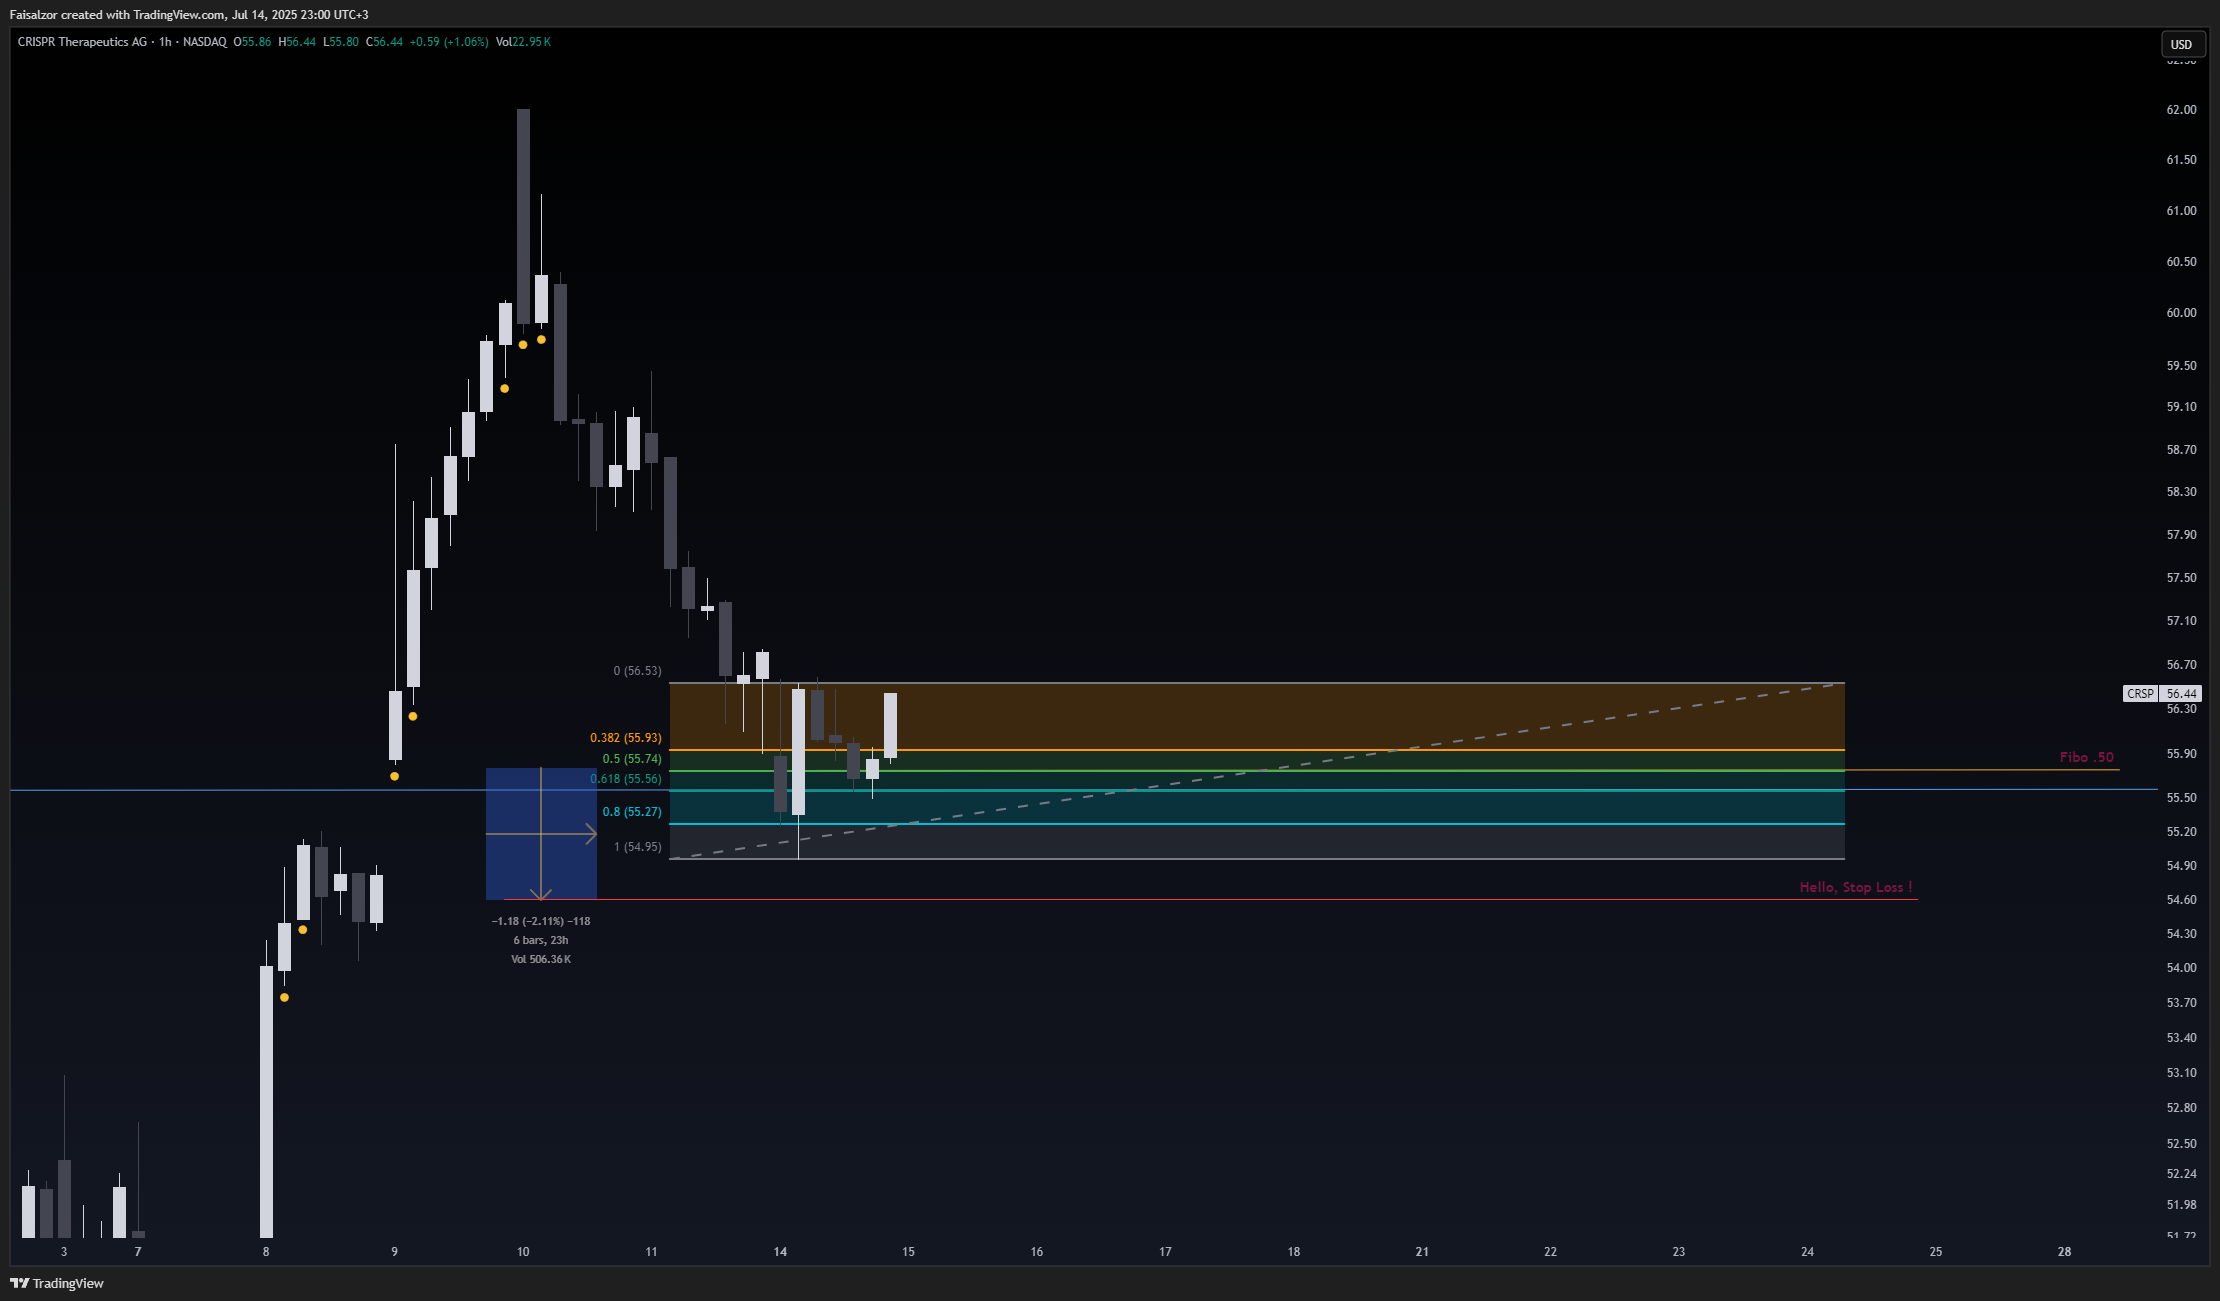2220x1301 pixels.
Task: Click the Vol 22.95K header value
Action: pyautogui.click(x=523, y=42)
